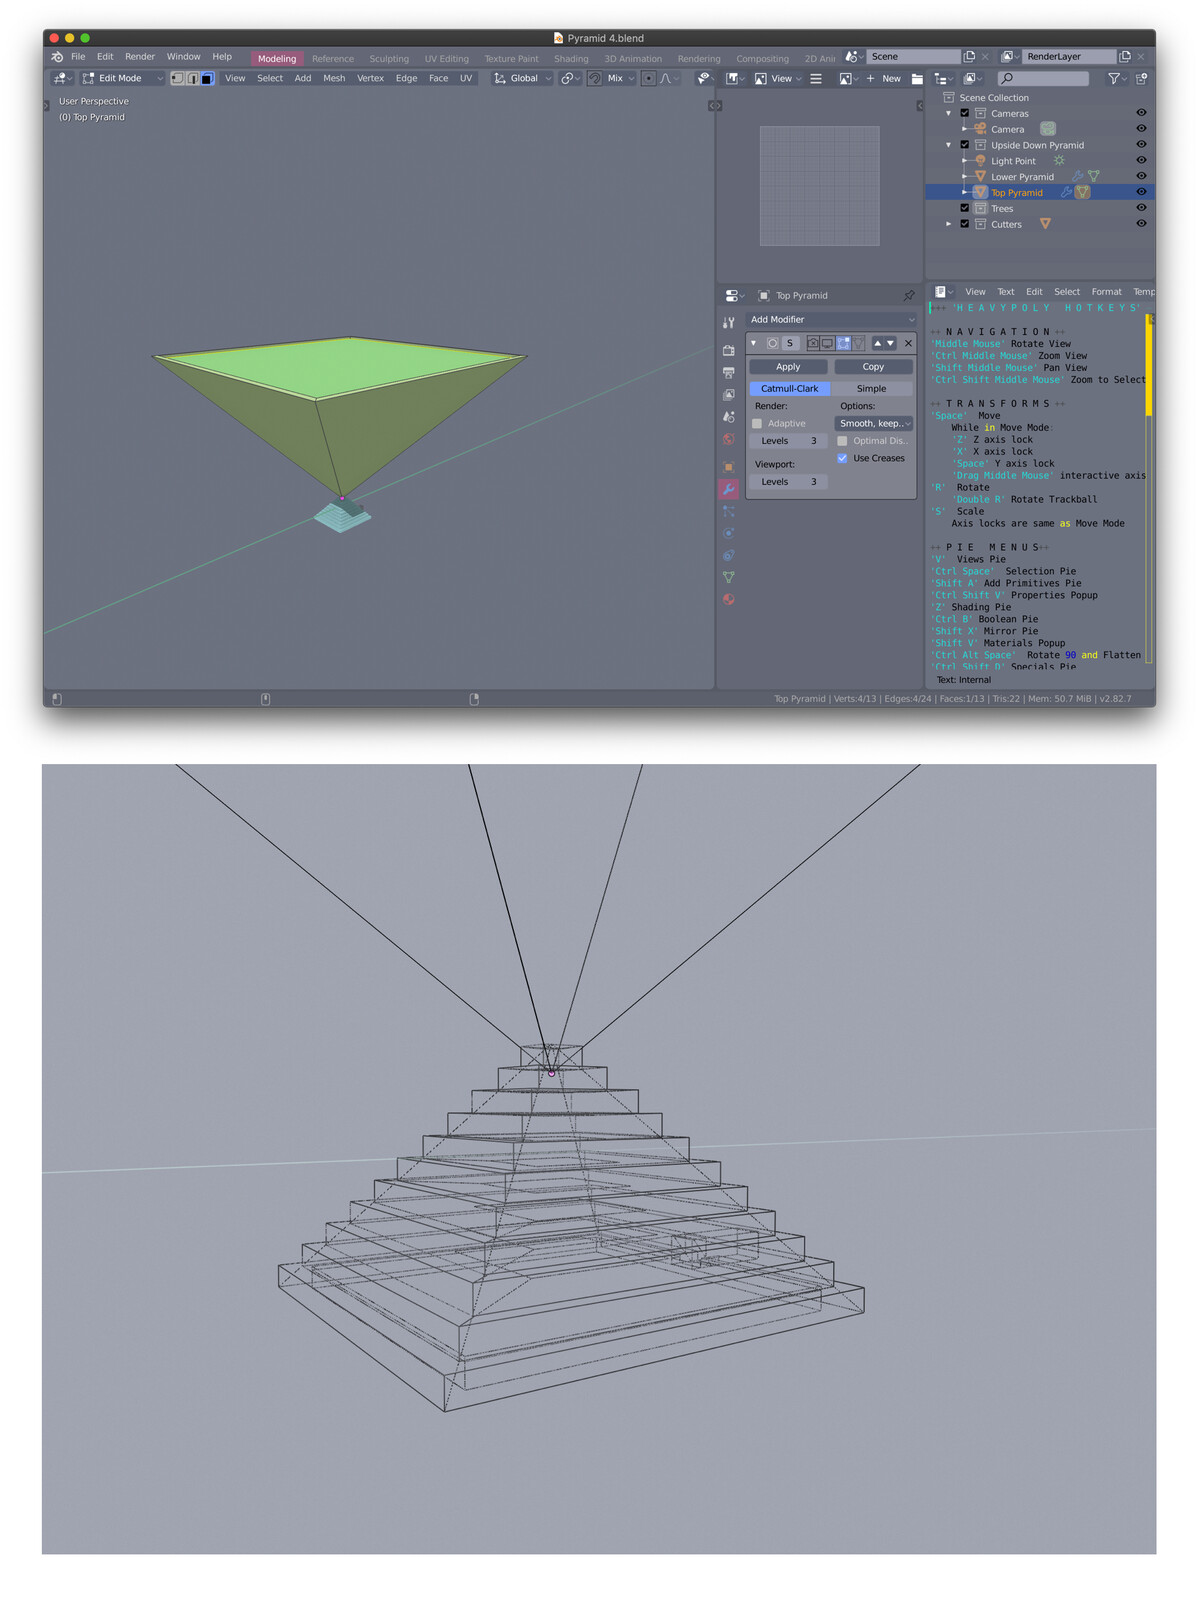
Task: Open outliner filter funnel dropdown
Action: pos(1115,78)
